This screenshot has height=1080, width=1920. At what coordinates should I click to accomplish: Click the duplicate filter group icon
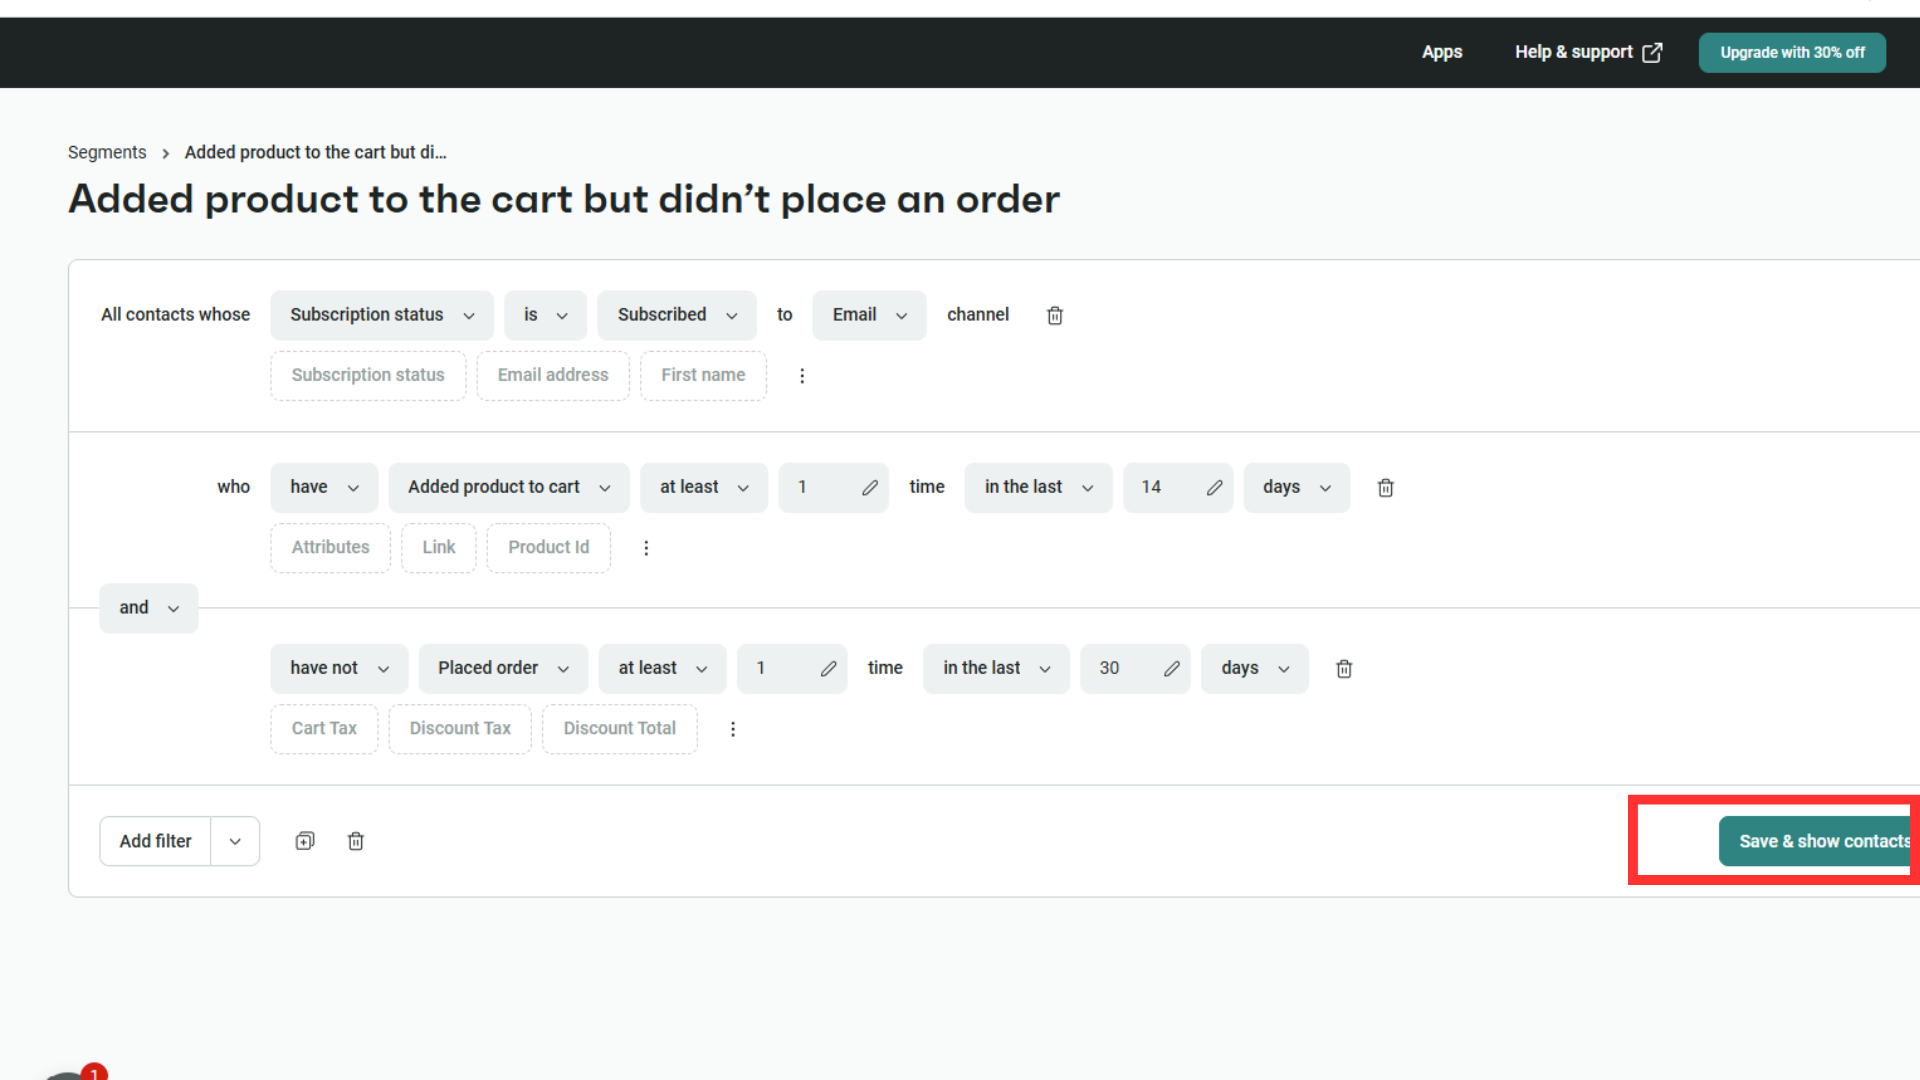tap(305, 841)
